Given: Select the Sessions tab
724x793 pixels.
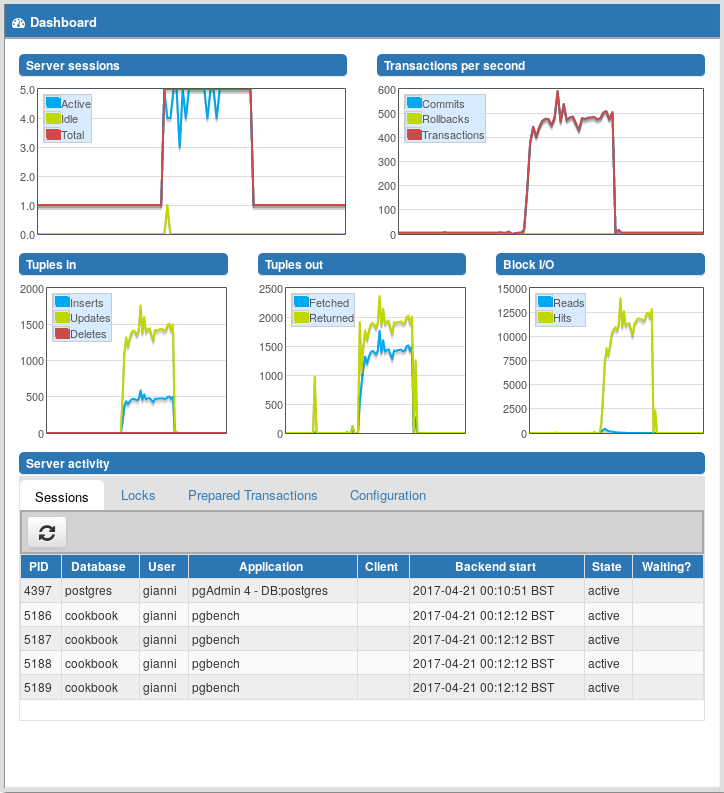Looking at the screenshot, I should click(x=62, y=497).
